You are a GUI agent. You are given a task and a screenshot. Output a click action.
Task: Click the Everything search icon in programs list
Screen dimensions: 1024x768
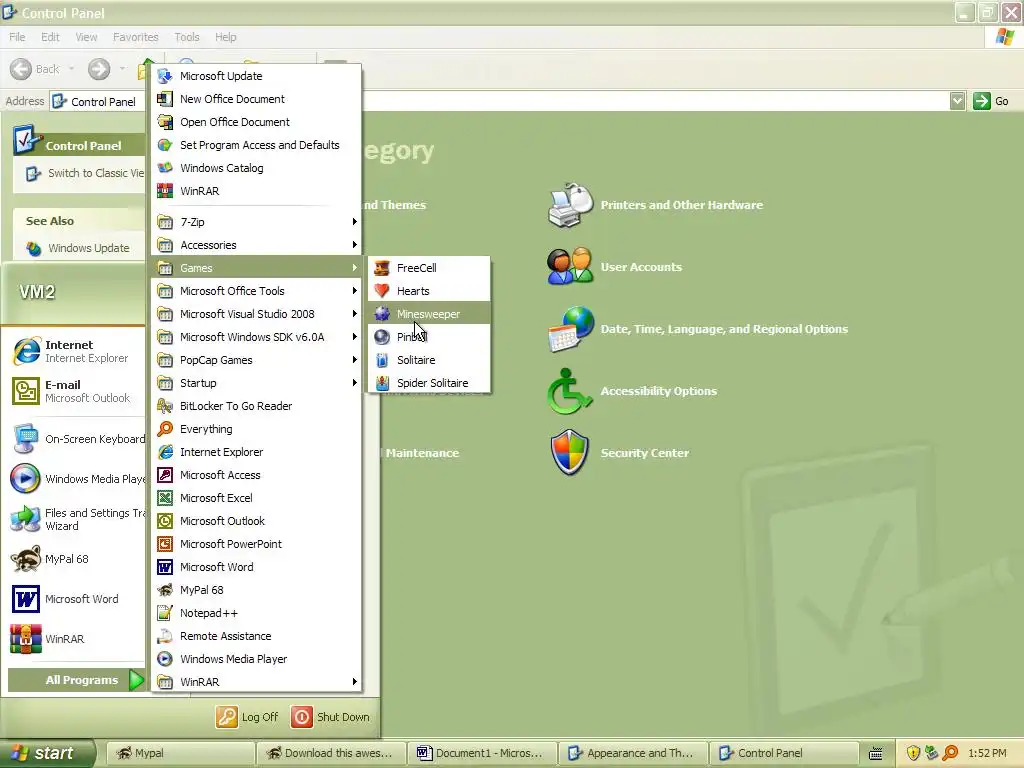click(165, 429)
